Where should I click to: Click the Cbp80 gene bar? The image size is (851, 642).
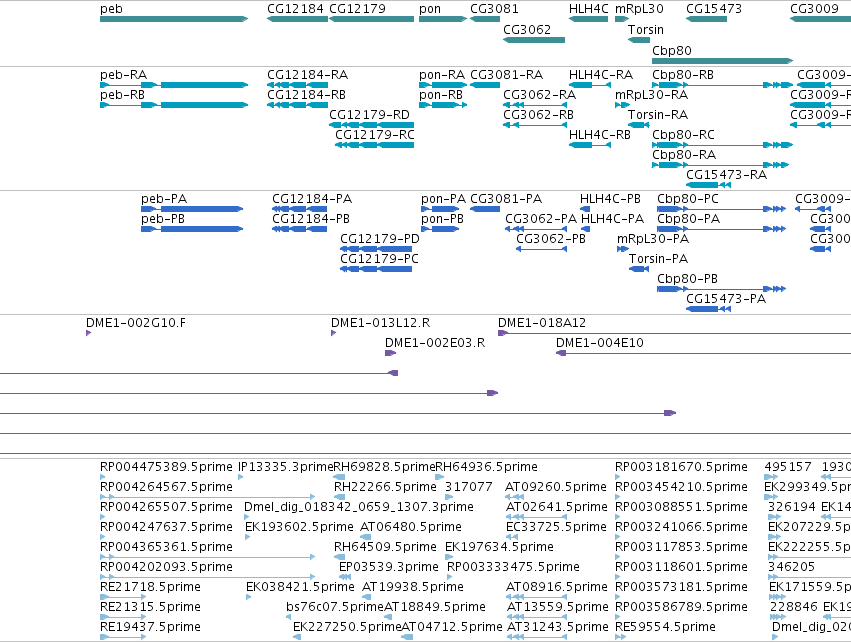pos(722,61)
